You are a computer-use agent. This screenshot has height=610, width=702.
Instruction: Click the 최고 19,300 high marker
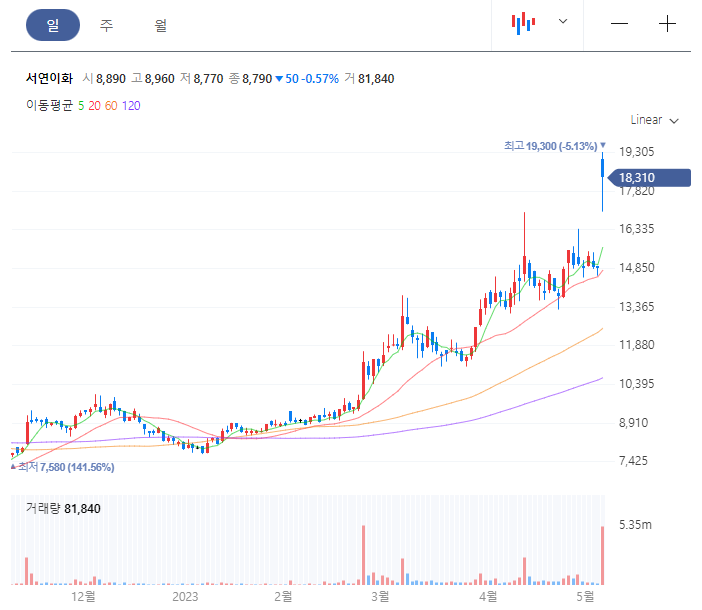pos(555,146)
